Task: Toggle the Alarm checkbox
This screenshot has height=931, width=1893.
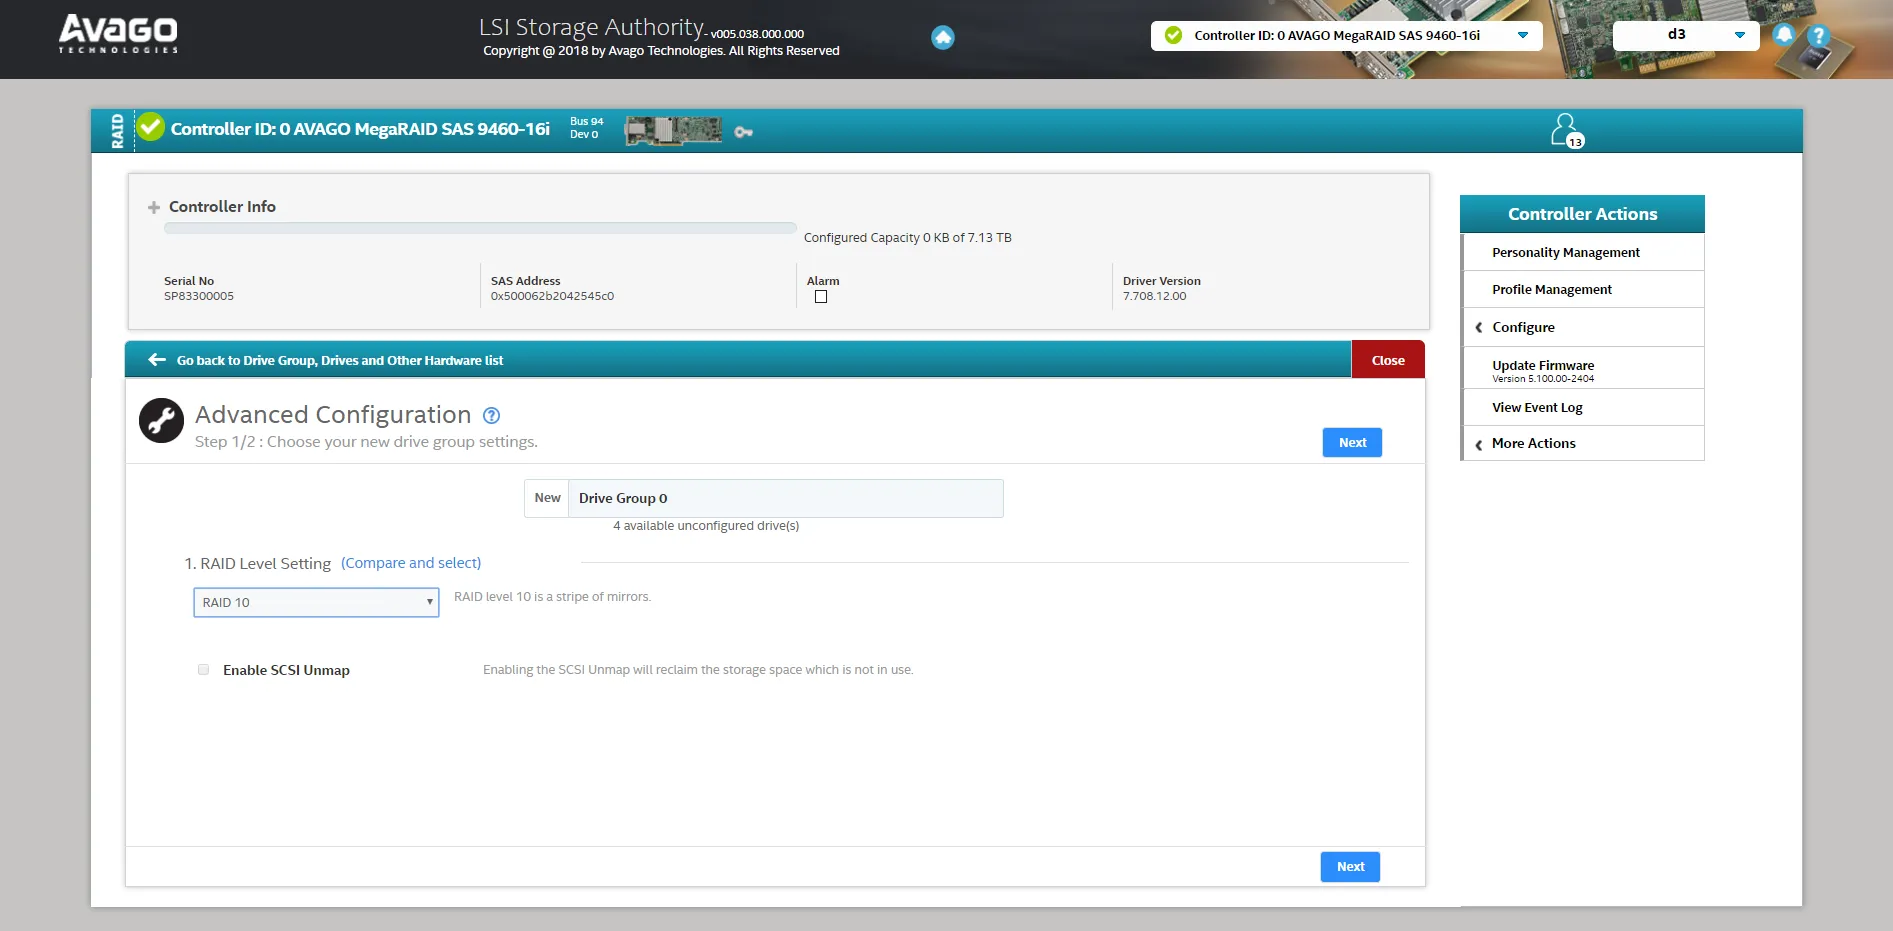Action: pos(821,297)
